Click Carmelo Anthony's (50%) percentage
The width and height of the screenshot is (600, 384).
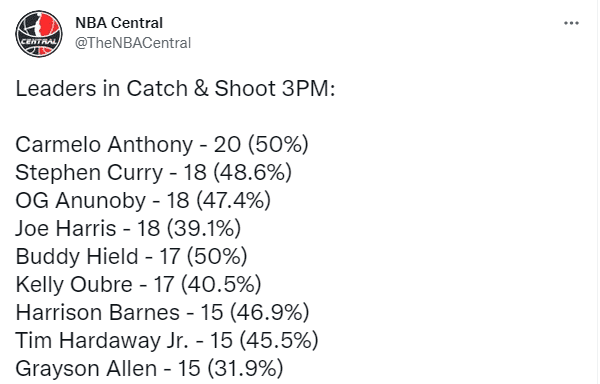tap(278, 145)
